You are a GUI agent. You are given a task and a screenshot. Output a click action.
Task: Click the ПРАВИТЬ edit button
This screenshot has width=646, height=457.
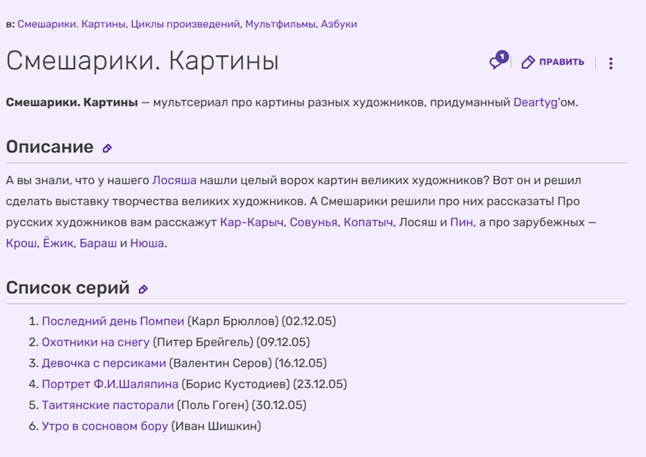552,62
